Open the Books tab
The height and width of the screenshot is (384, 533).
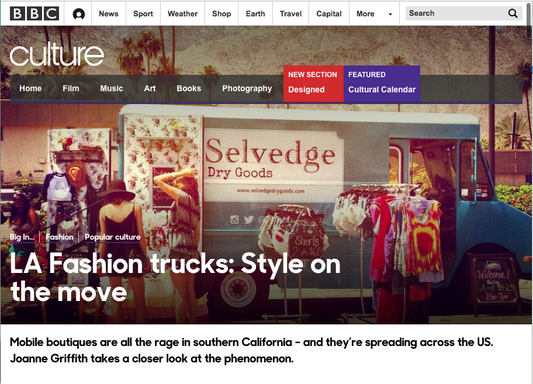tap(189, 88)
